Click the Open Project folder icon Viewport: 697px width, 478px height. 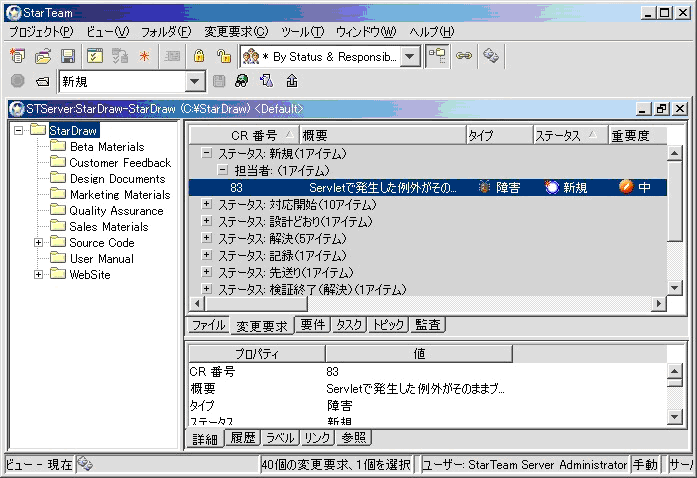pos(43,56)
